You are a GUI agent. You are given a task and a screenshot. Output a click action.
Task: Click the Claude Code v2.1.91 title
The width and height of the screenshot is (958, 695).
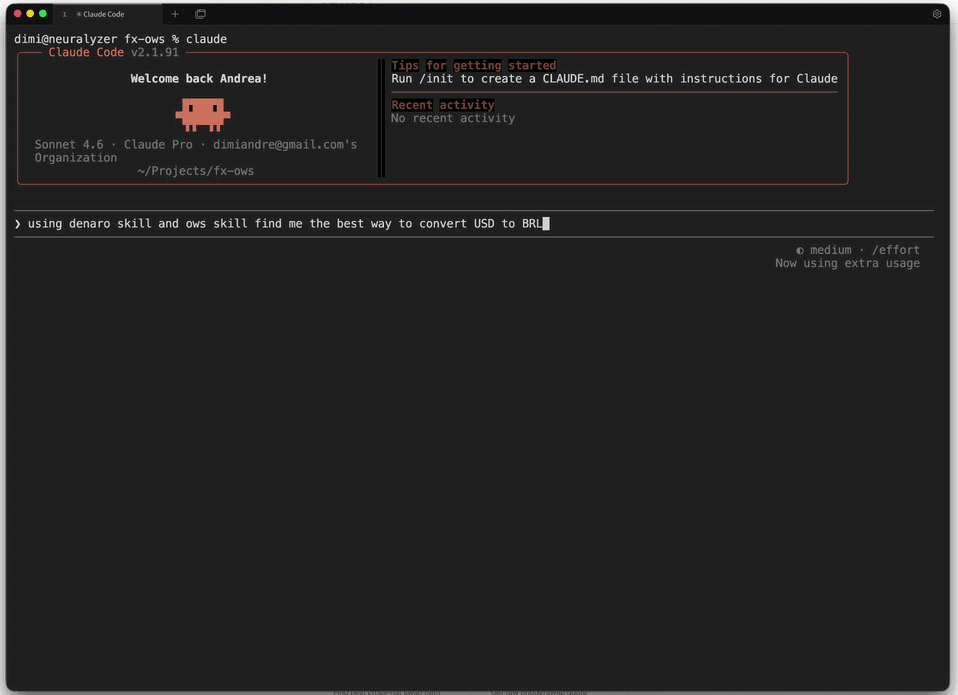(114, 53)
